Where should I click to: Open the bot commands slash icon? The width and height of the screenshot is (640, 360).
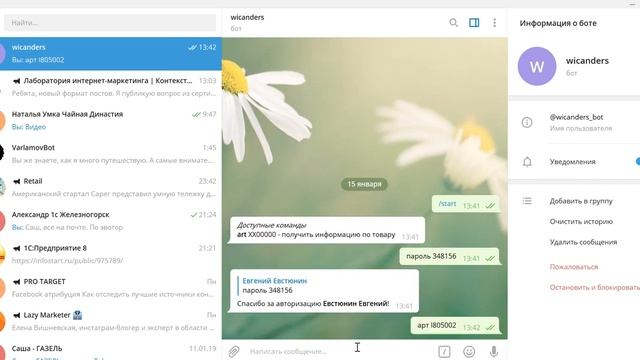pyautogui.click(x=444, y=351)
